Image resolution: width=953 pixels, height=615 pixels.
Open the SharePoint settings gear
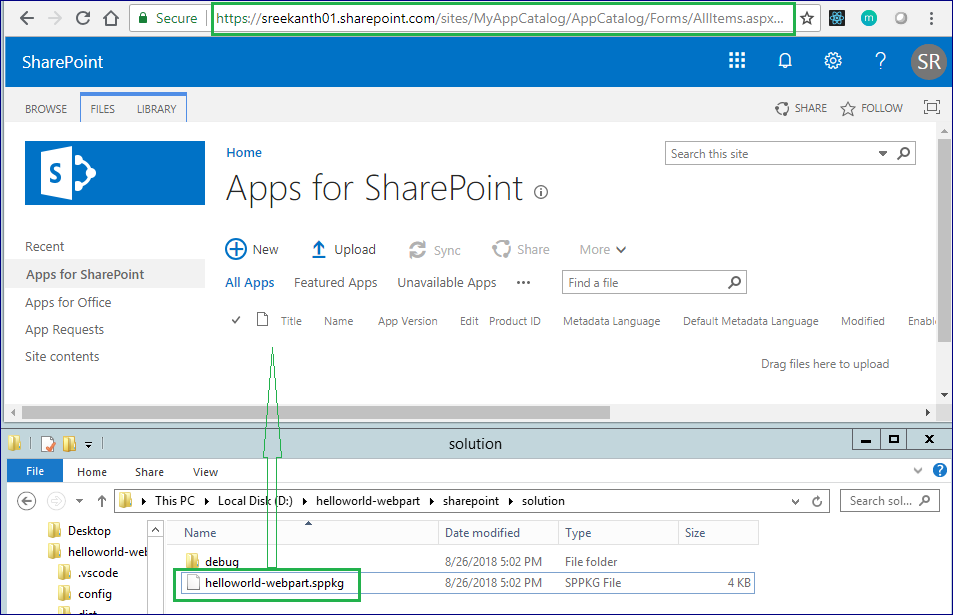point(833,61)
